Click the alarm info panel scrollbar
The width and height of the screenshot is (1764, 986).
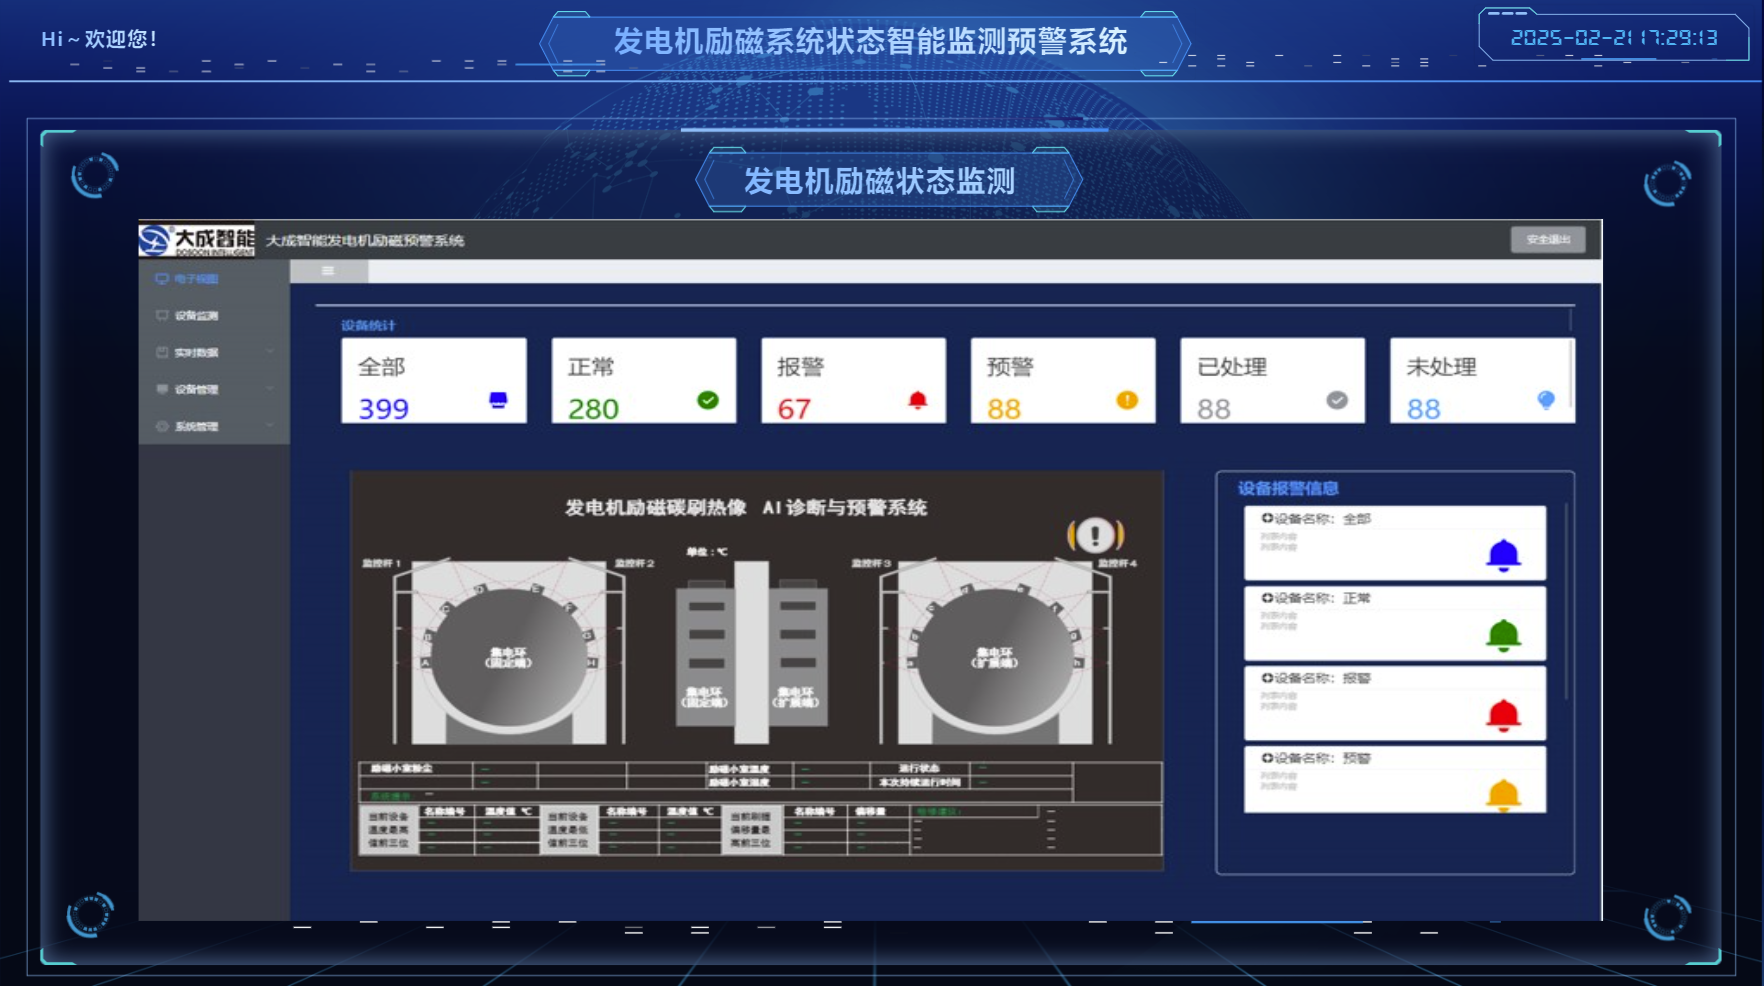coord(1566,600)
